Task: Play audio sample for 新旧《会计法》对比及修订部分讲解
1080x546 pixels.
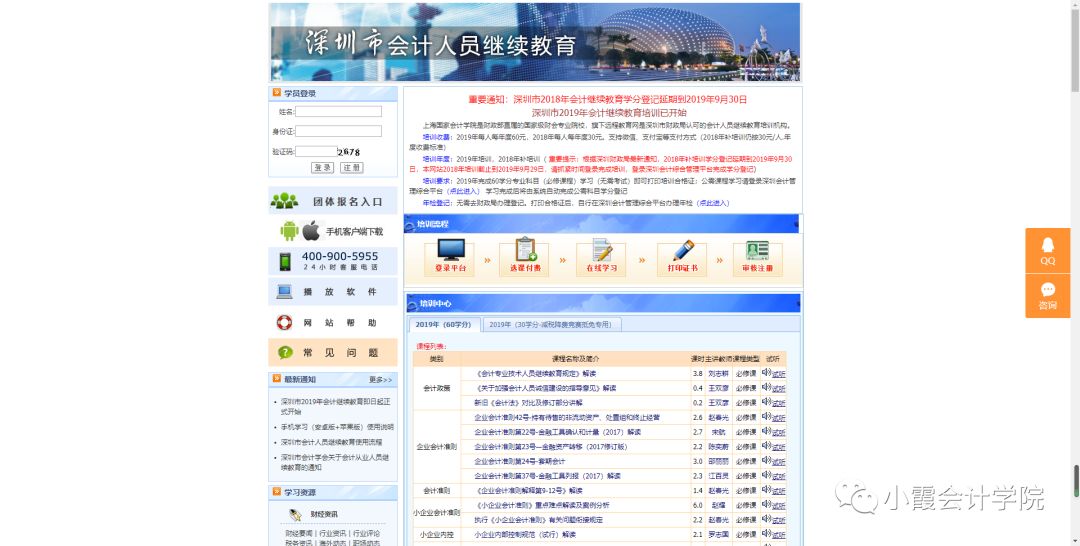Action: point(766,402)
